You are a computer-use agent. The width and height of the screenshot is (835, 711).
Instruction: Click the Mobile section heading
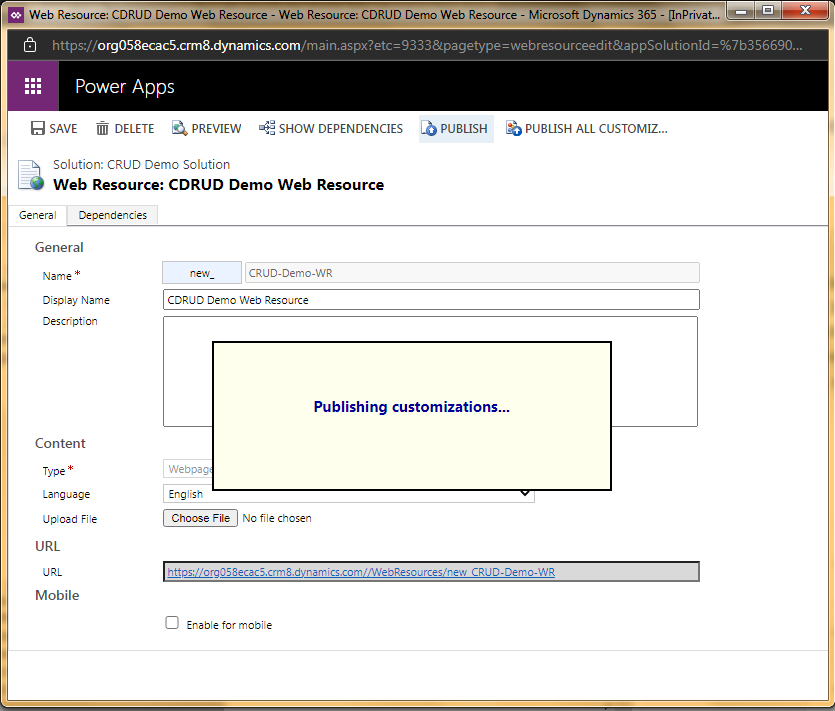57,595
